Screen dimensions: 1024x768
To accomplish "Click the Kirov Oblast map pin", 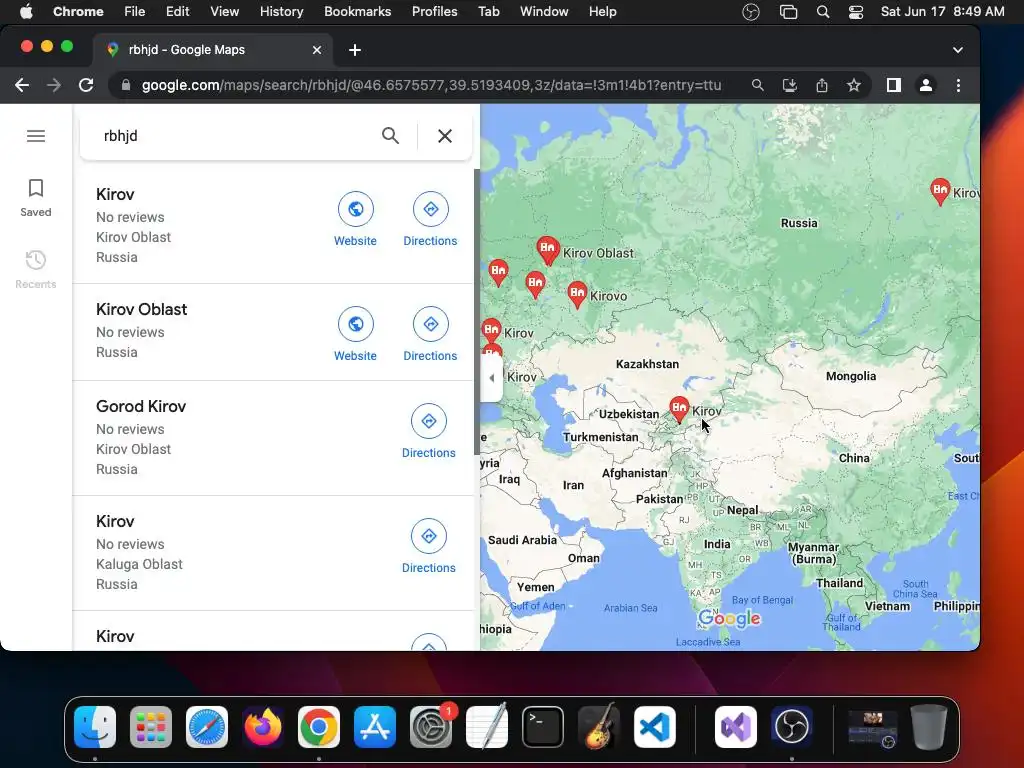I will click(x=547, y=250).
